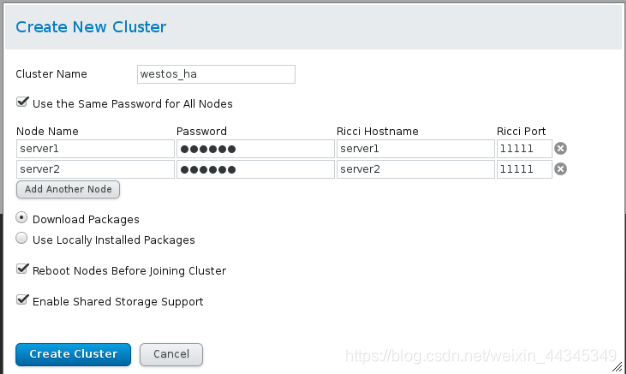Click the Ricci Port column header

coord(521,131)
